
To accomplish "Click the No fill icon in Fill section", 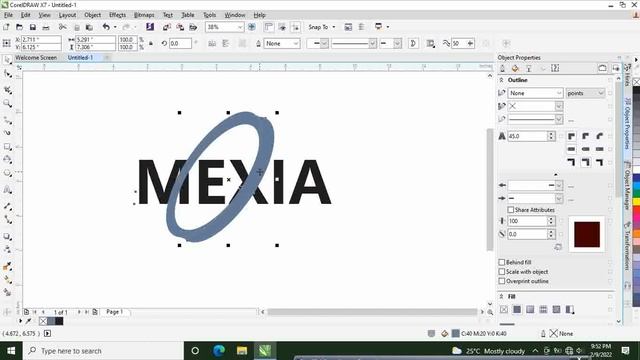I will [x=504, y=309].
